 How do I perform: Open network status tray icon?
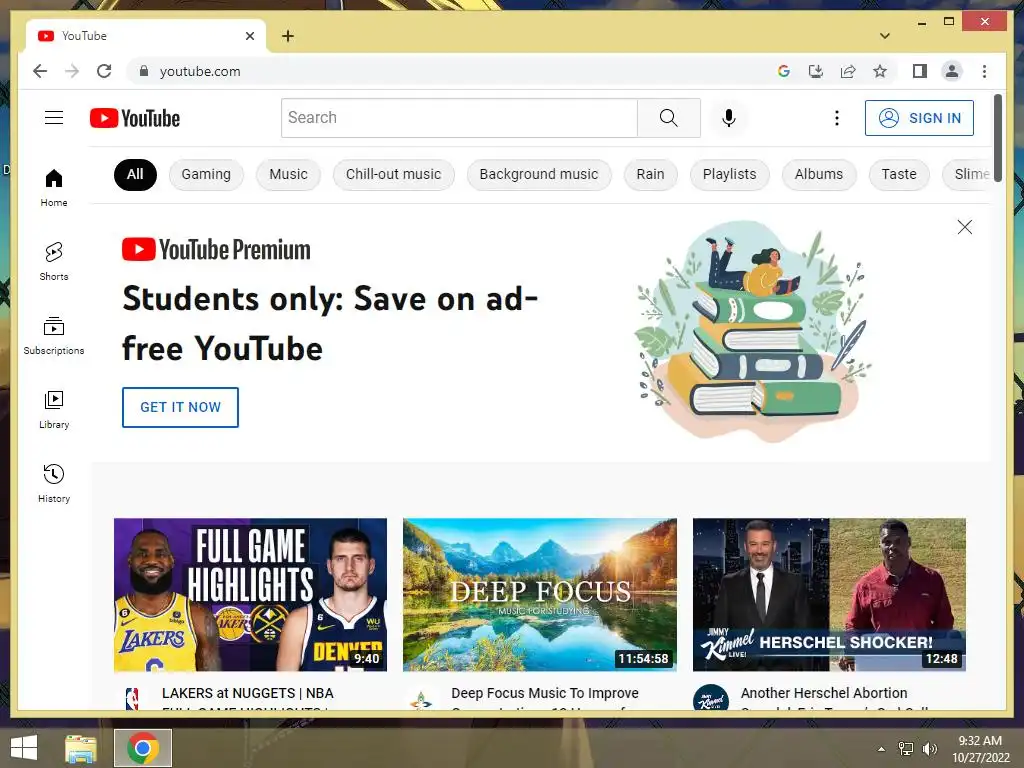click(906, 749)
